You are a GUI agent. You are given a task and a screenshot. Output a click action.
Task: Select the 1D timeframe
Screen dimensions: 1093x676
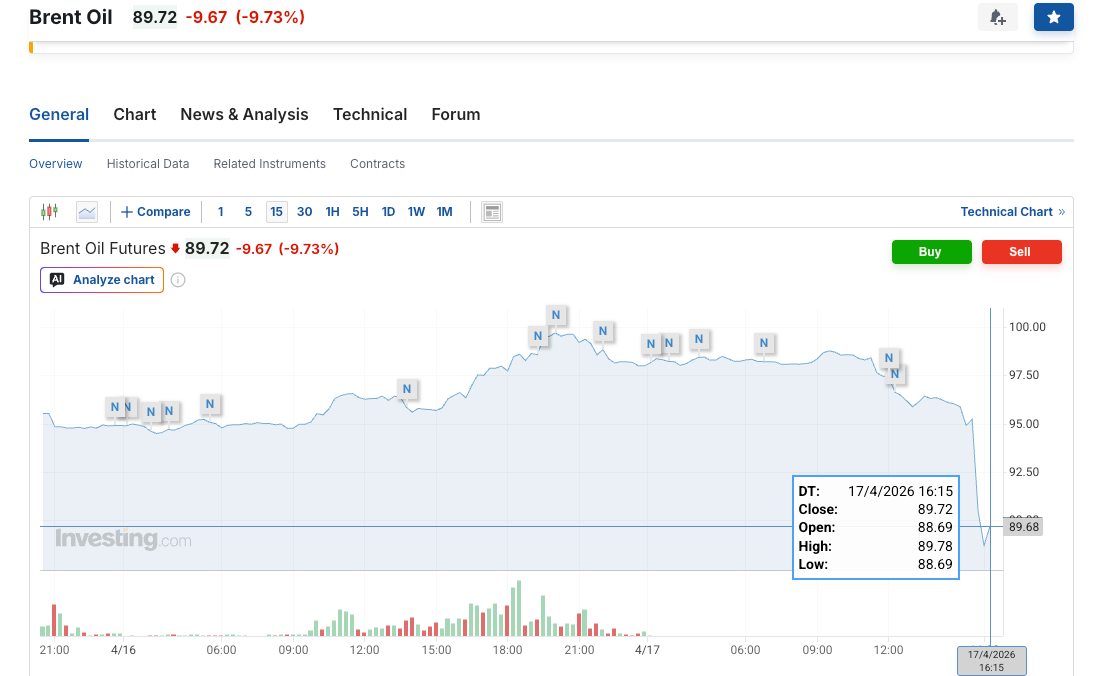click(388, 212)
